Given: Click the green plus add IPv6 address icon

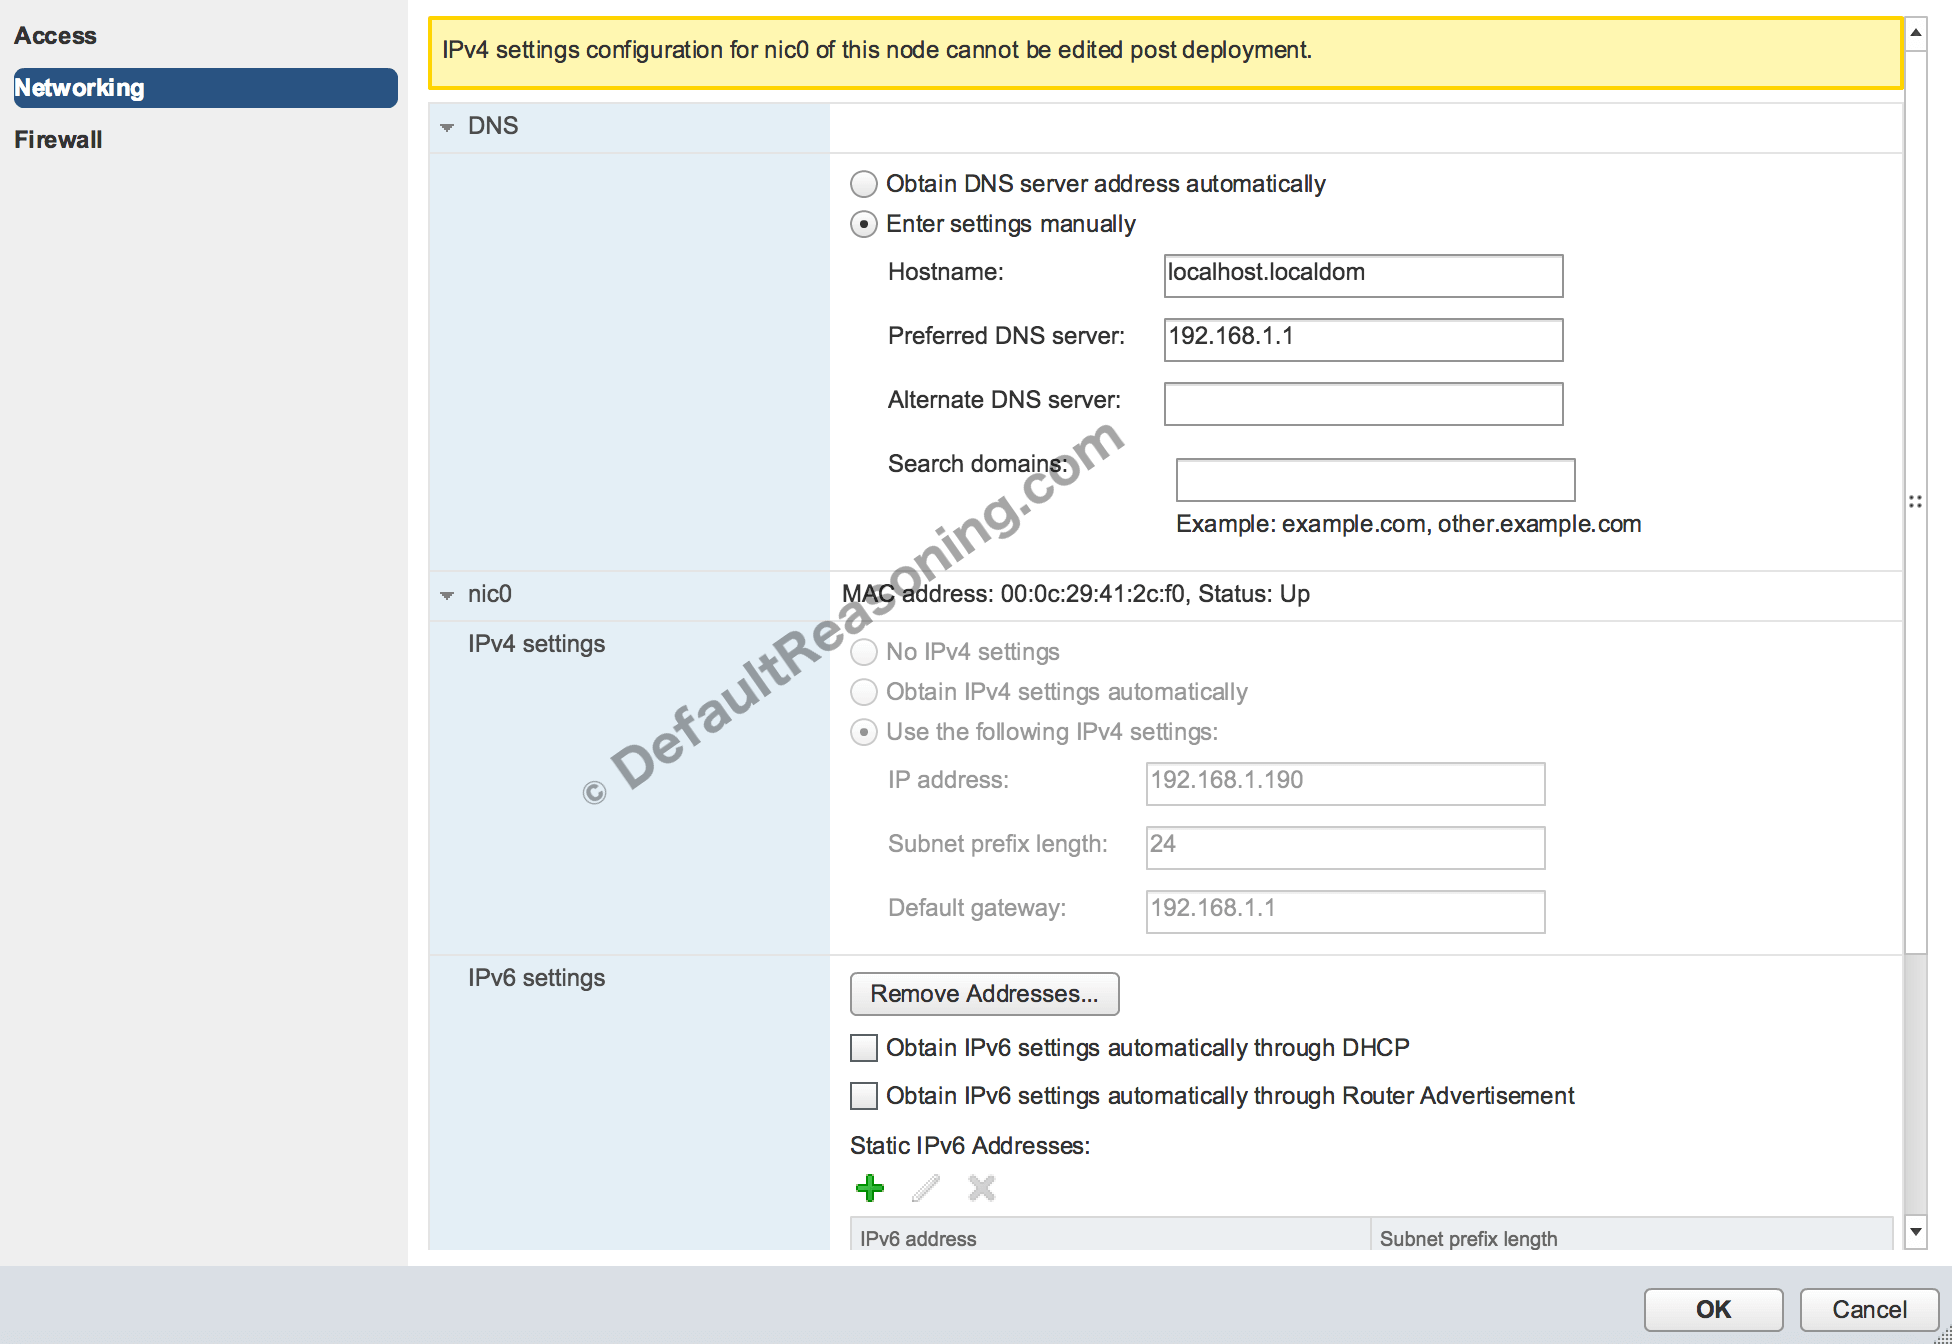Looking at the screenshot, I should pos(870,1188).
